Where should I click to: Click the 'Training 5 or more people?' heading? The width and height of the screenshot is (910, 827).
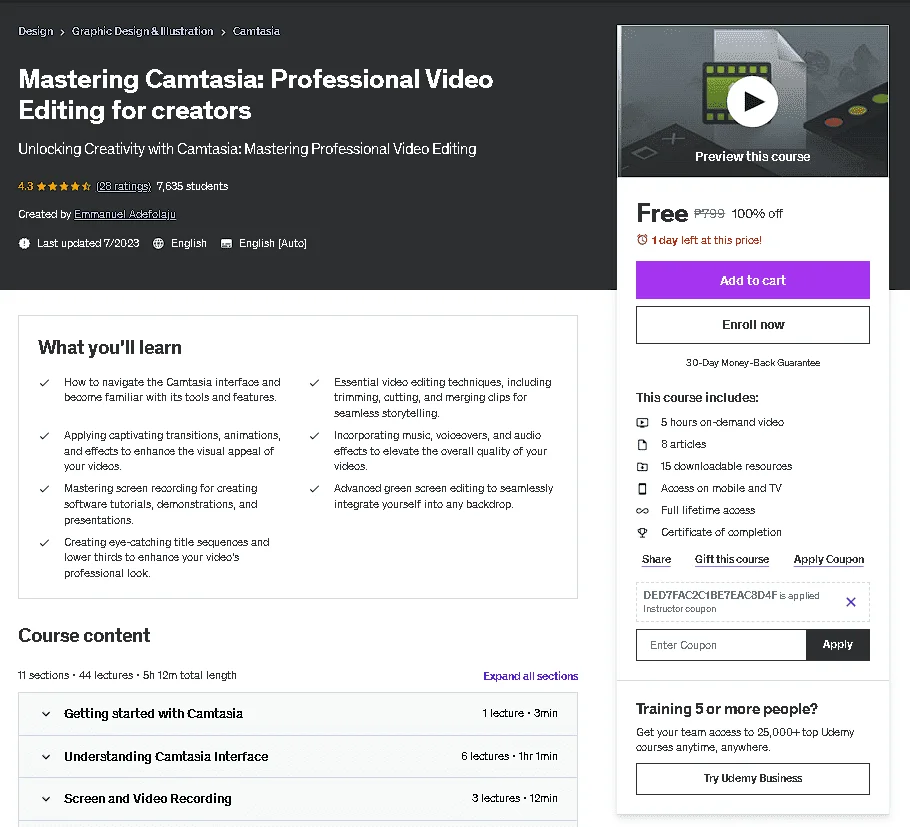(727, 709)
